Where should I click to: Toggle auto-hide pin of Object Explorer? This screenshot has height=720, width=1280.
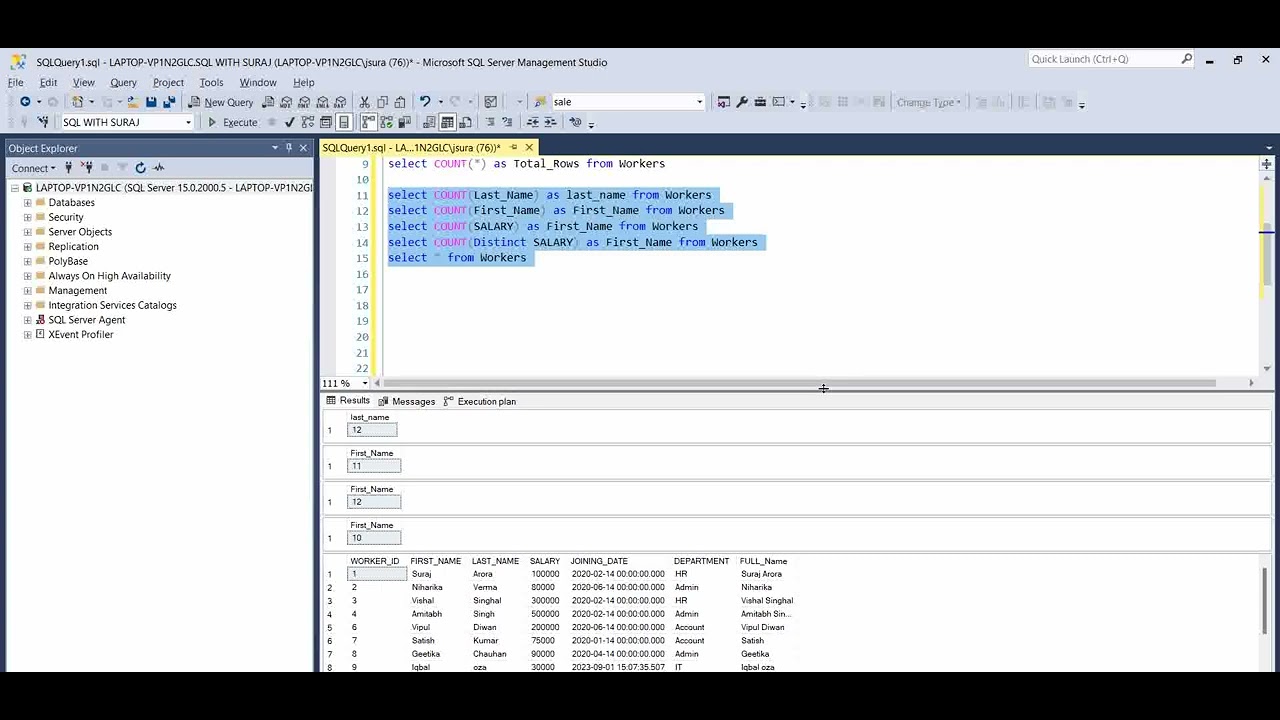coord(289,148)
